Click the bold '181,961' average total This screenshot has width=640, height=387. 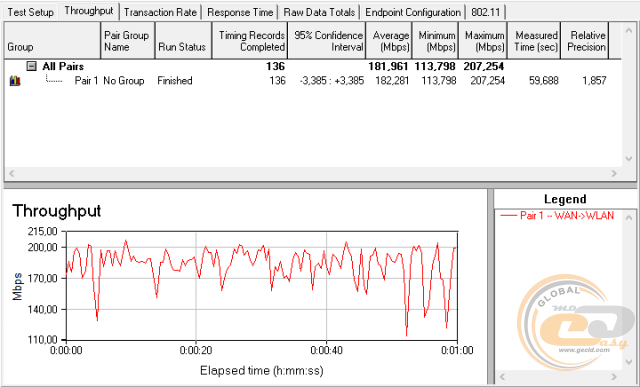click(388, 66)
